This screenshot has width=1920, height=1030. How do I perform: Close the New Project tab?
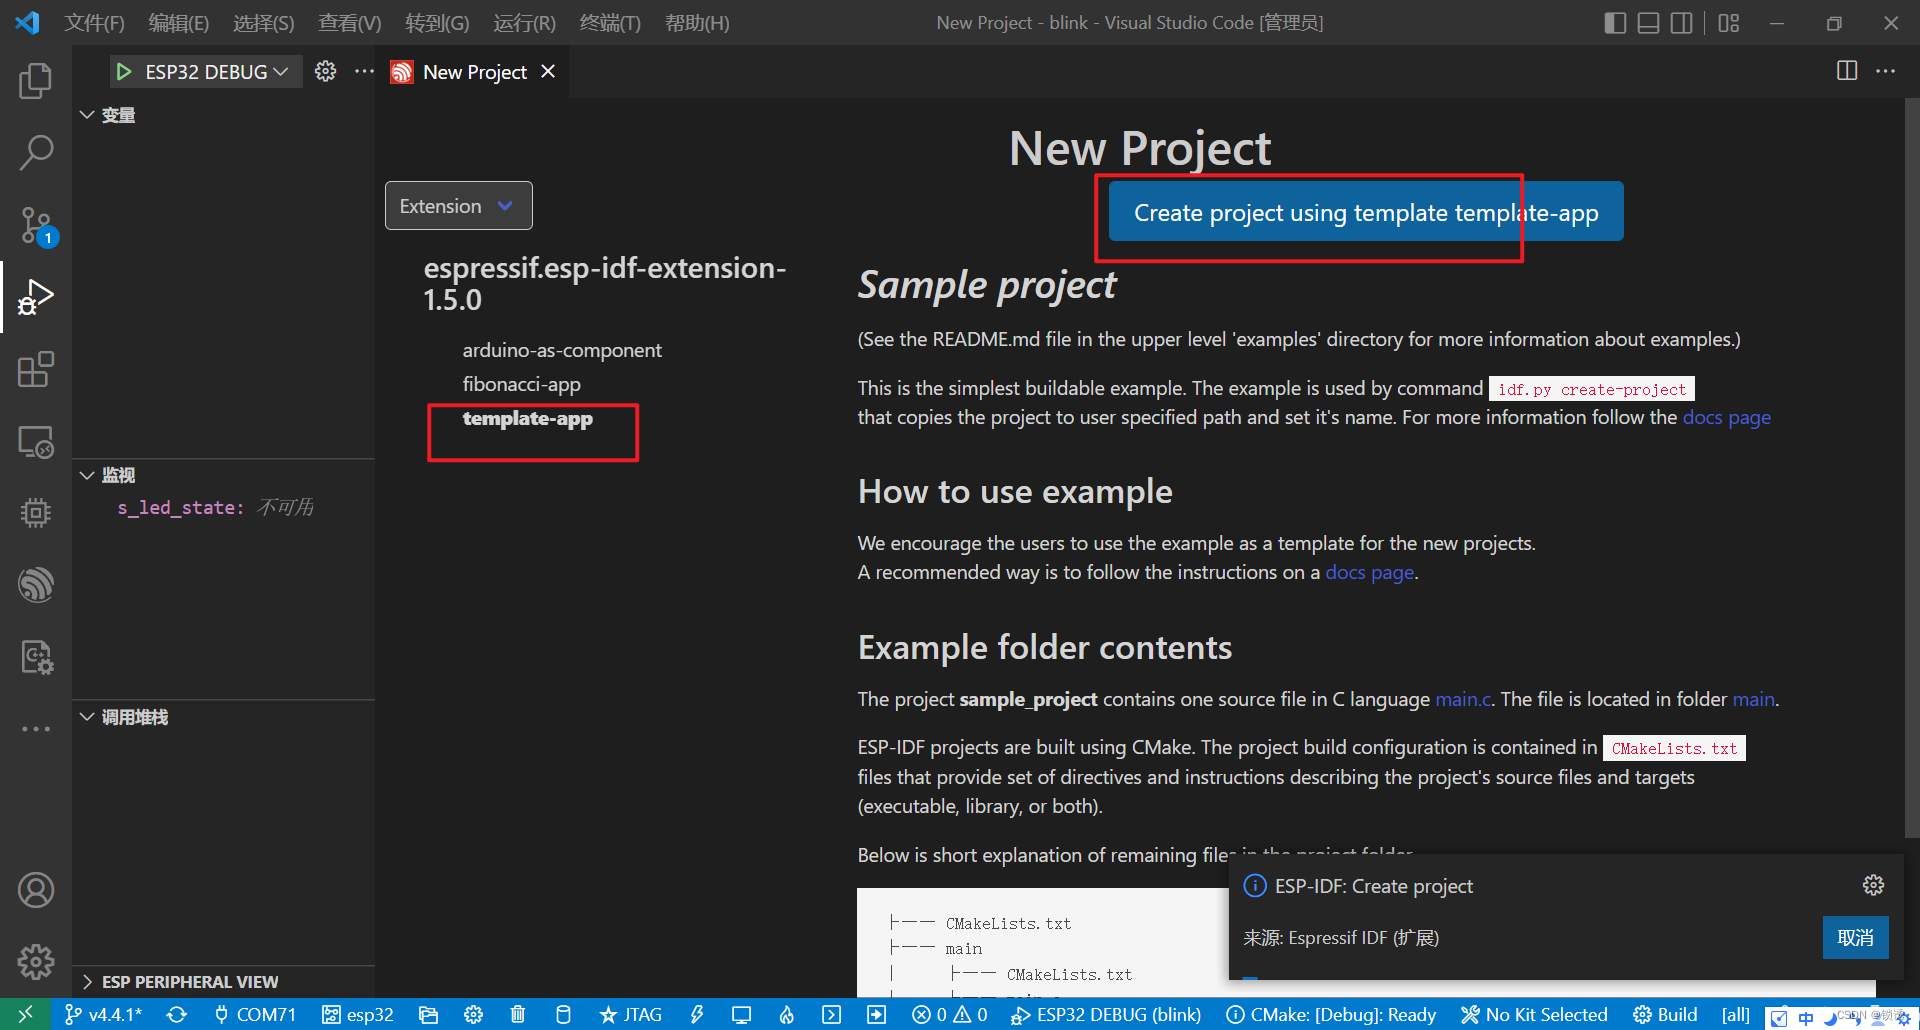tap(548, 71)
